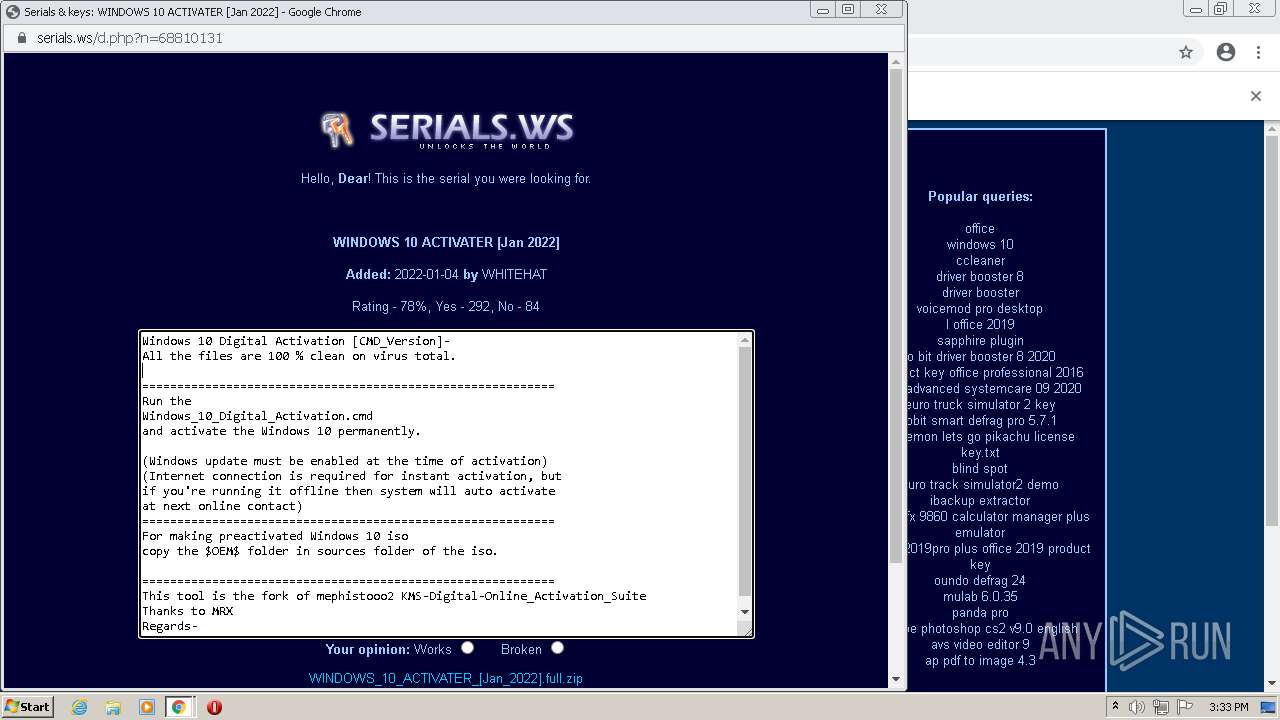Image resolution: width=1280 pixels, height=720 pixels.
Task: Dismiss the bar with the X in background window
Action: click(1256, 96)
